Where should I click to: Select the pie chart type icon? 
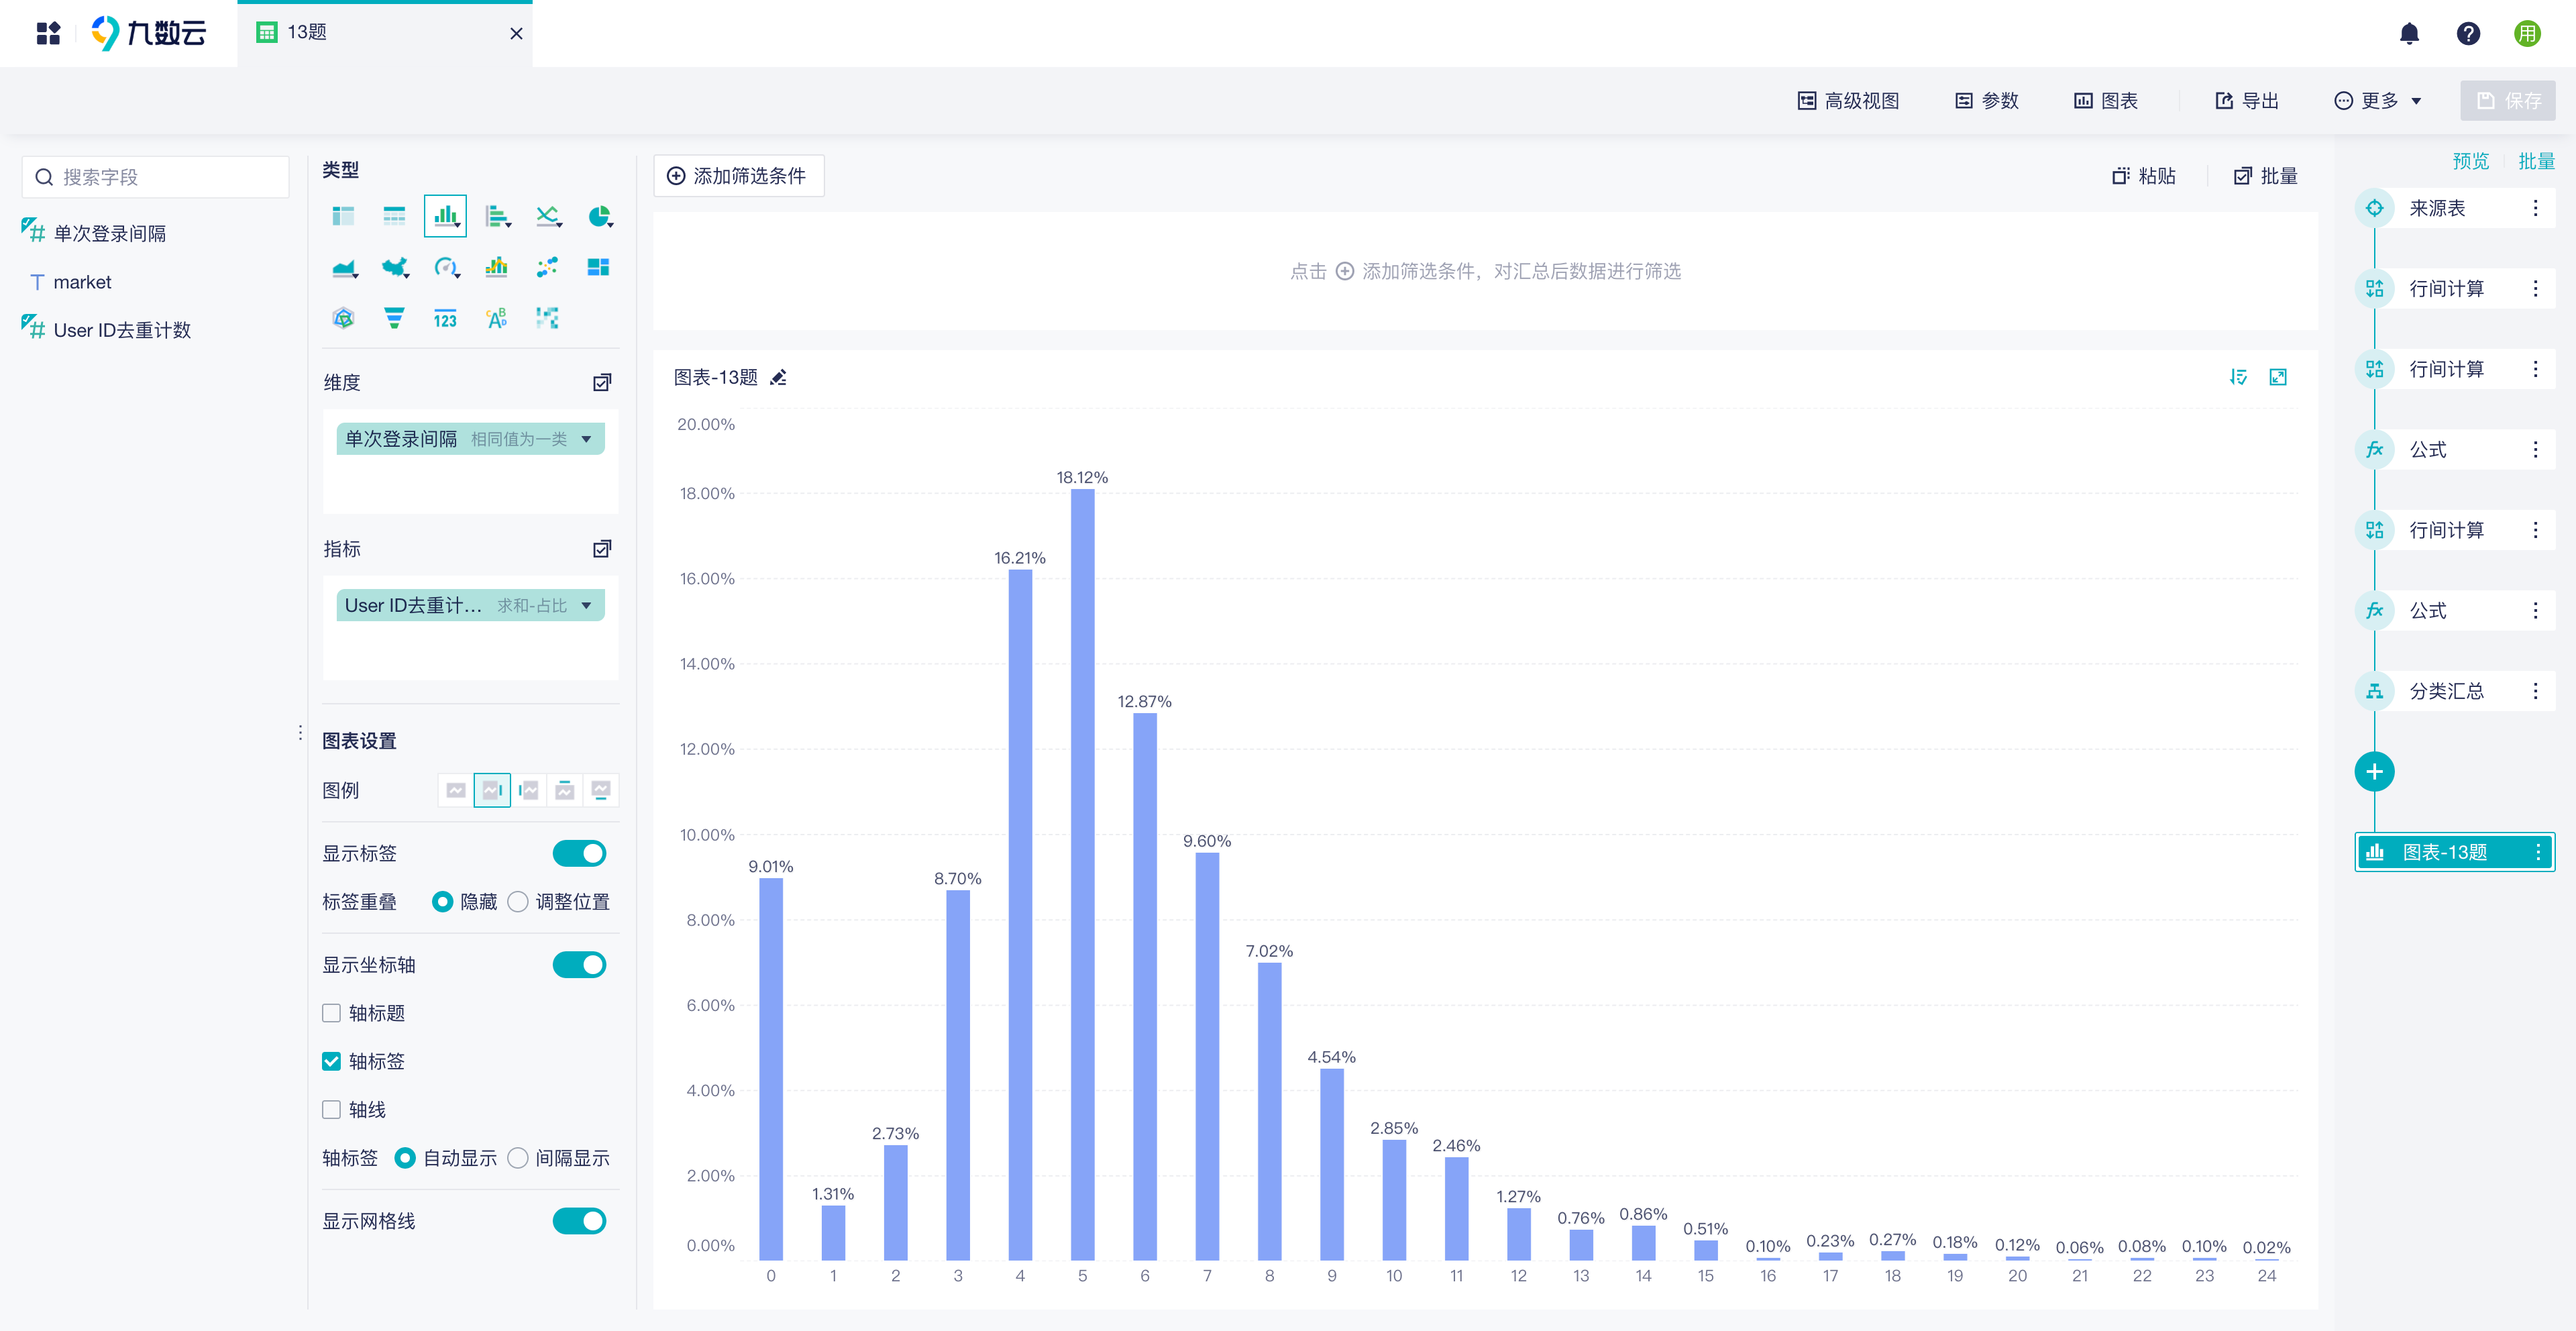click(599, 216)
